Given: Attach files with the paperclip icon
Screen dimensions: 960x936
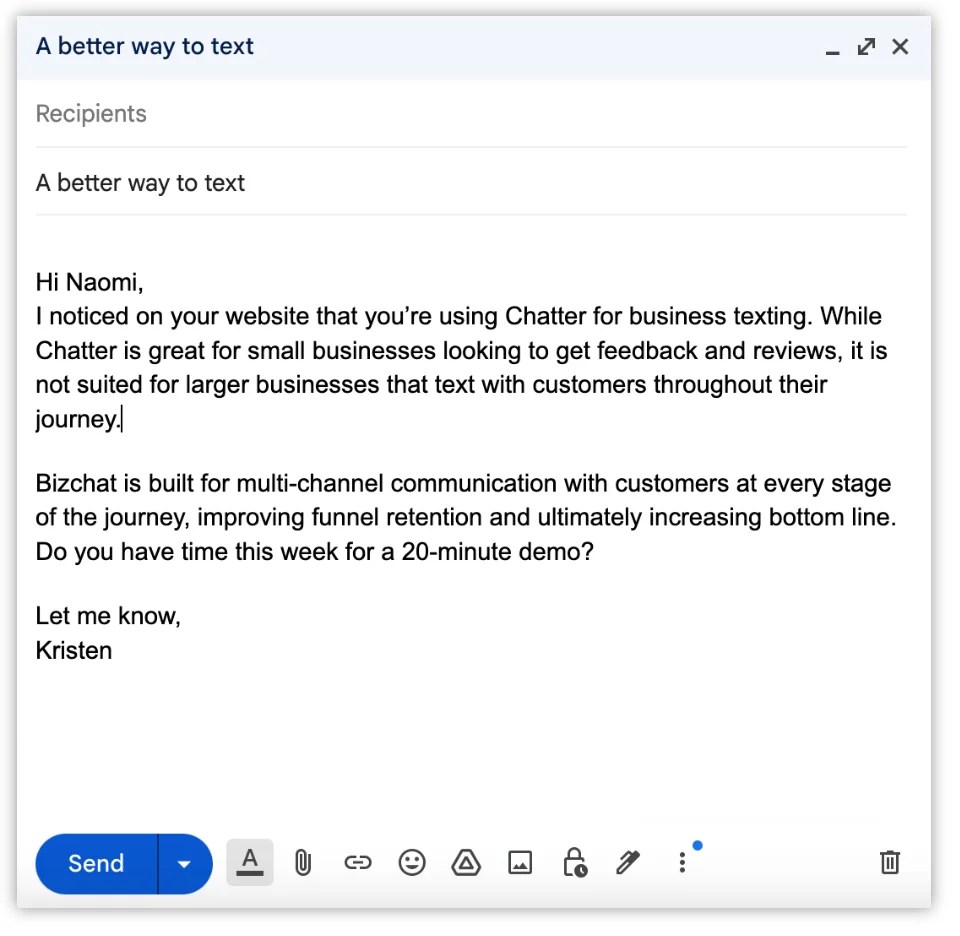Looking at the screenshot, I should [303, 863].
